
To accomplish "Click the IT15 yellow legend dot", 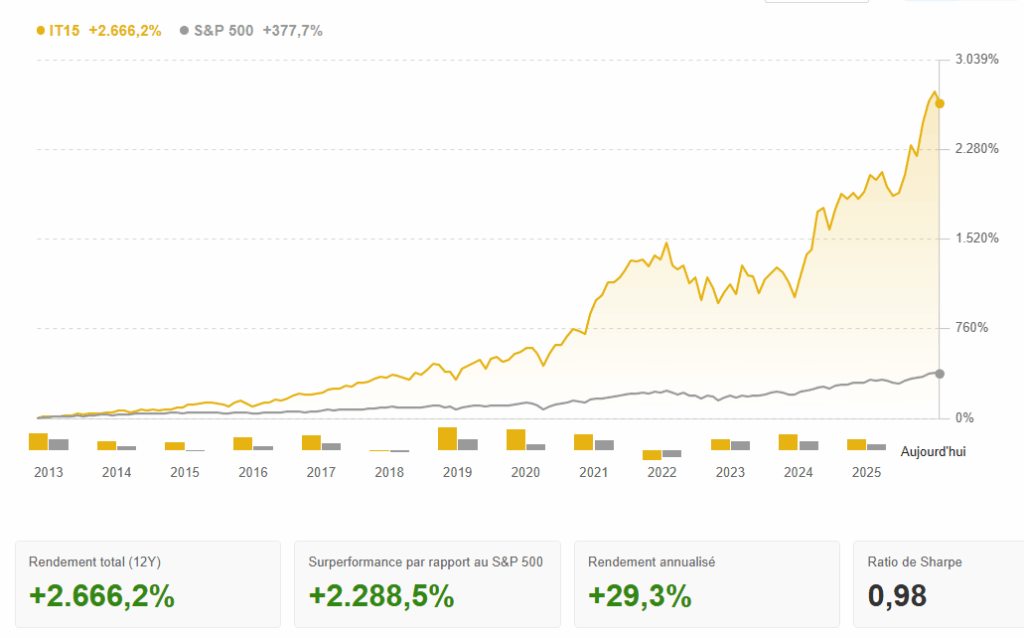I will tap(42, 31).
